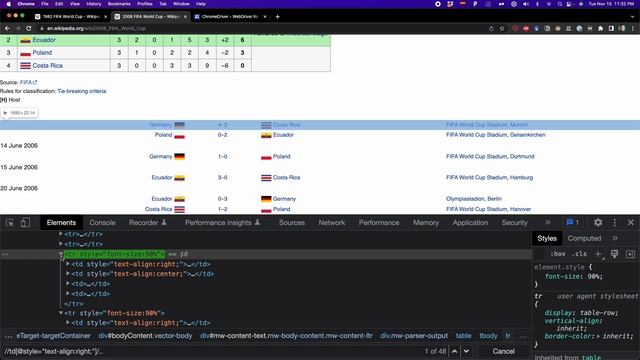Viewport: 640px width, 360px height.
Task: Open the Application tab
Action: [470, 222]
